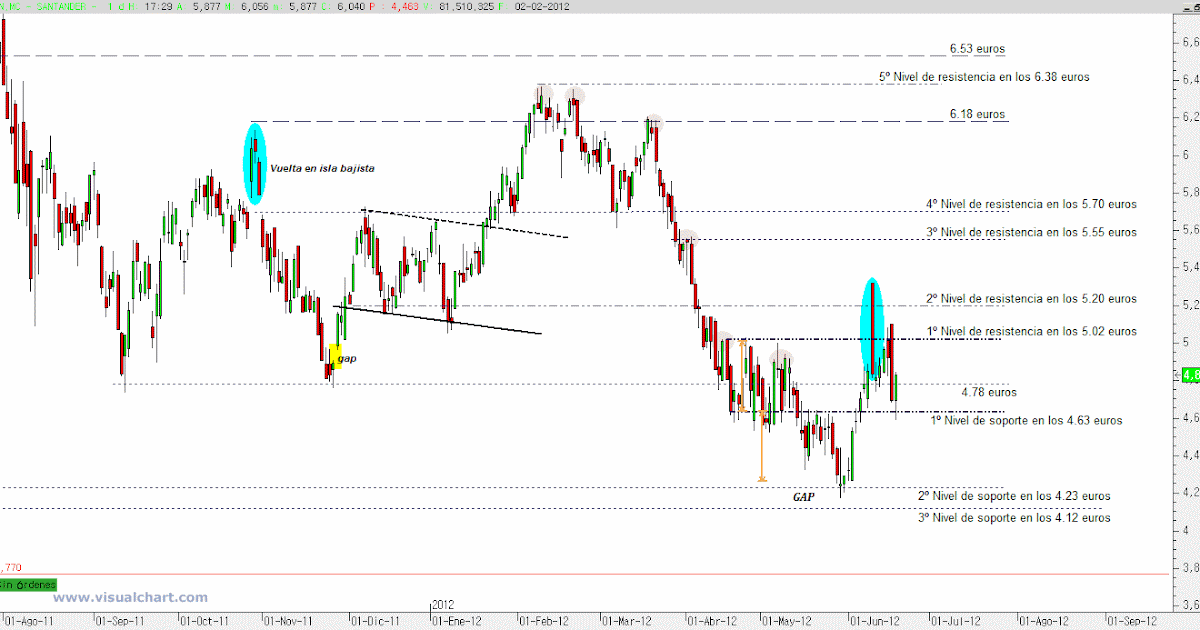Select '3º Nivel de soporte en los 4.12 euros'
1200x630 pixels.
tap(1014, 518)
